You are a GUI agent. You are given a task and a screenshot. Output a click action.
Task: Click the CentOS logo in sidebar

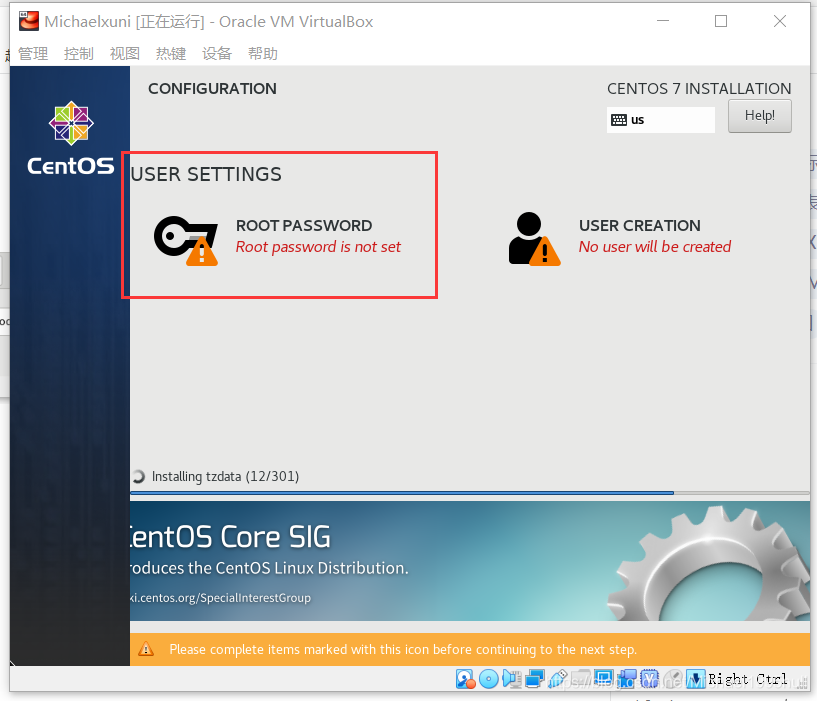pos(71,139)
